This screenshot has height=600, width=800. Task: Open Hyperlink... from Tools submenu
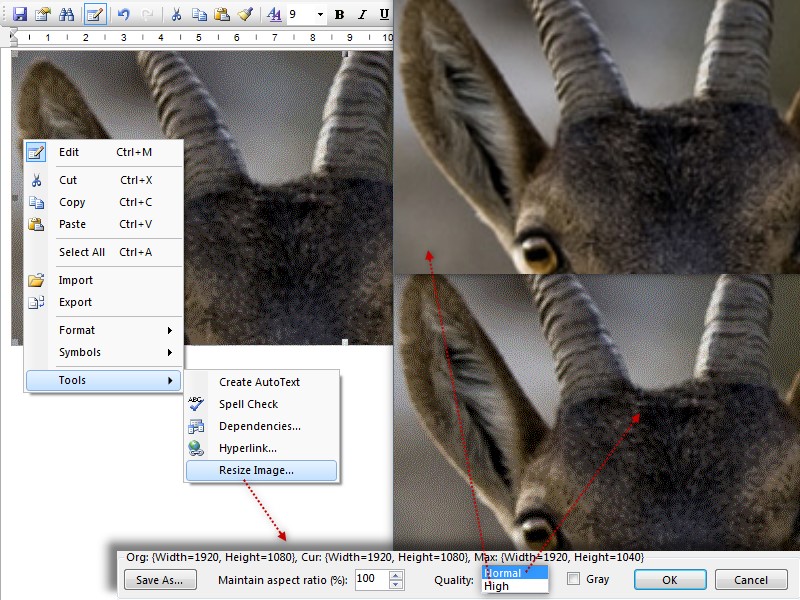click(261, 448)
